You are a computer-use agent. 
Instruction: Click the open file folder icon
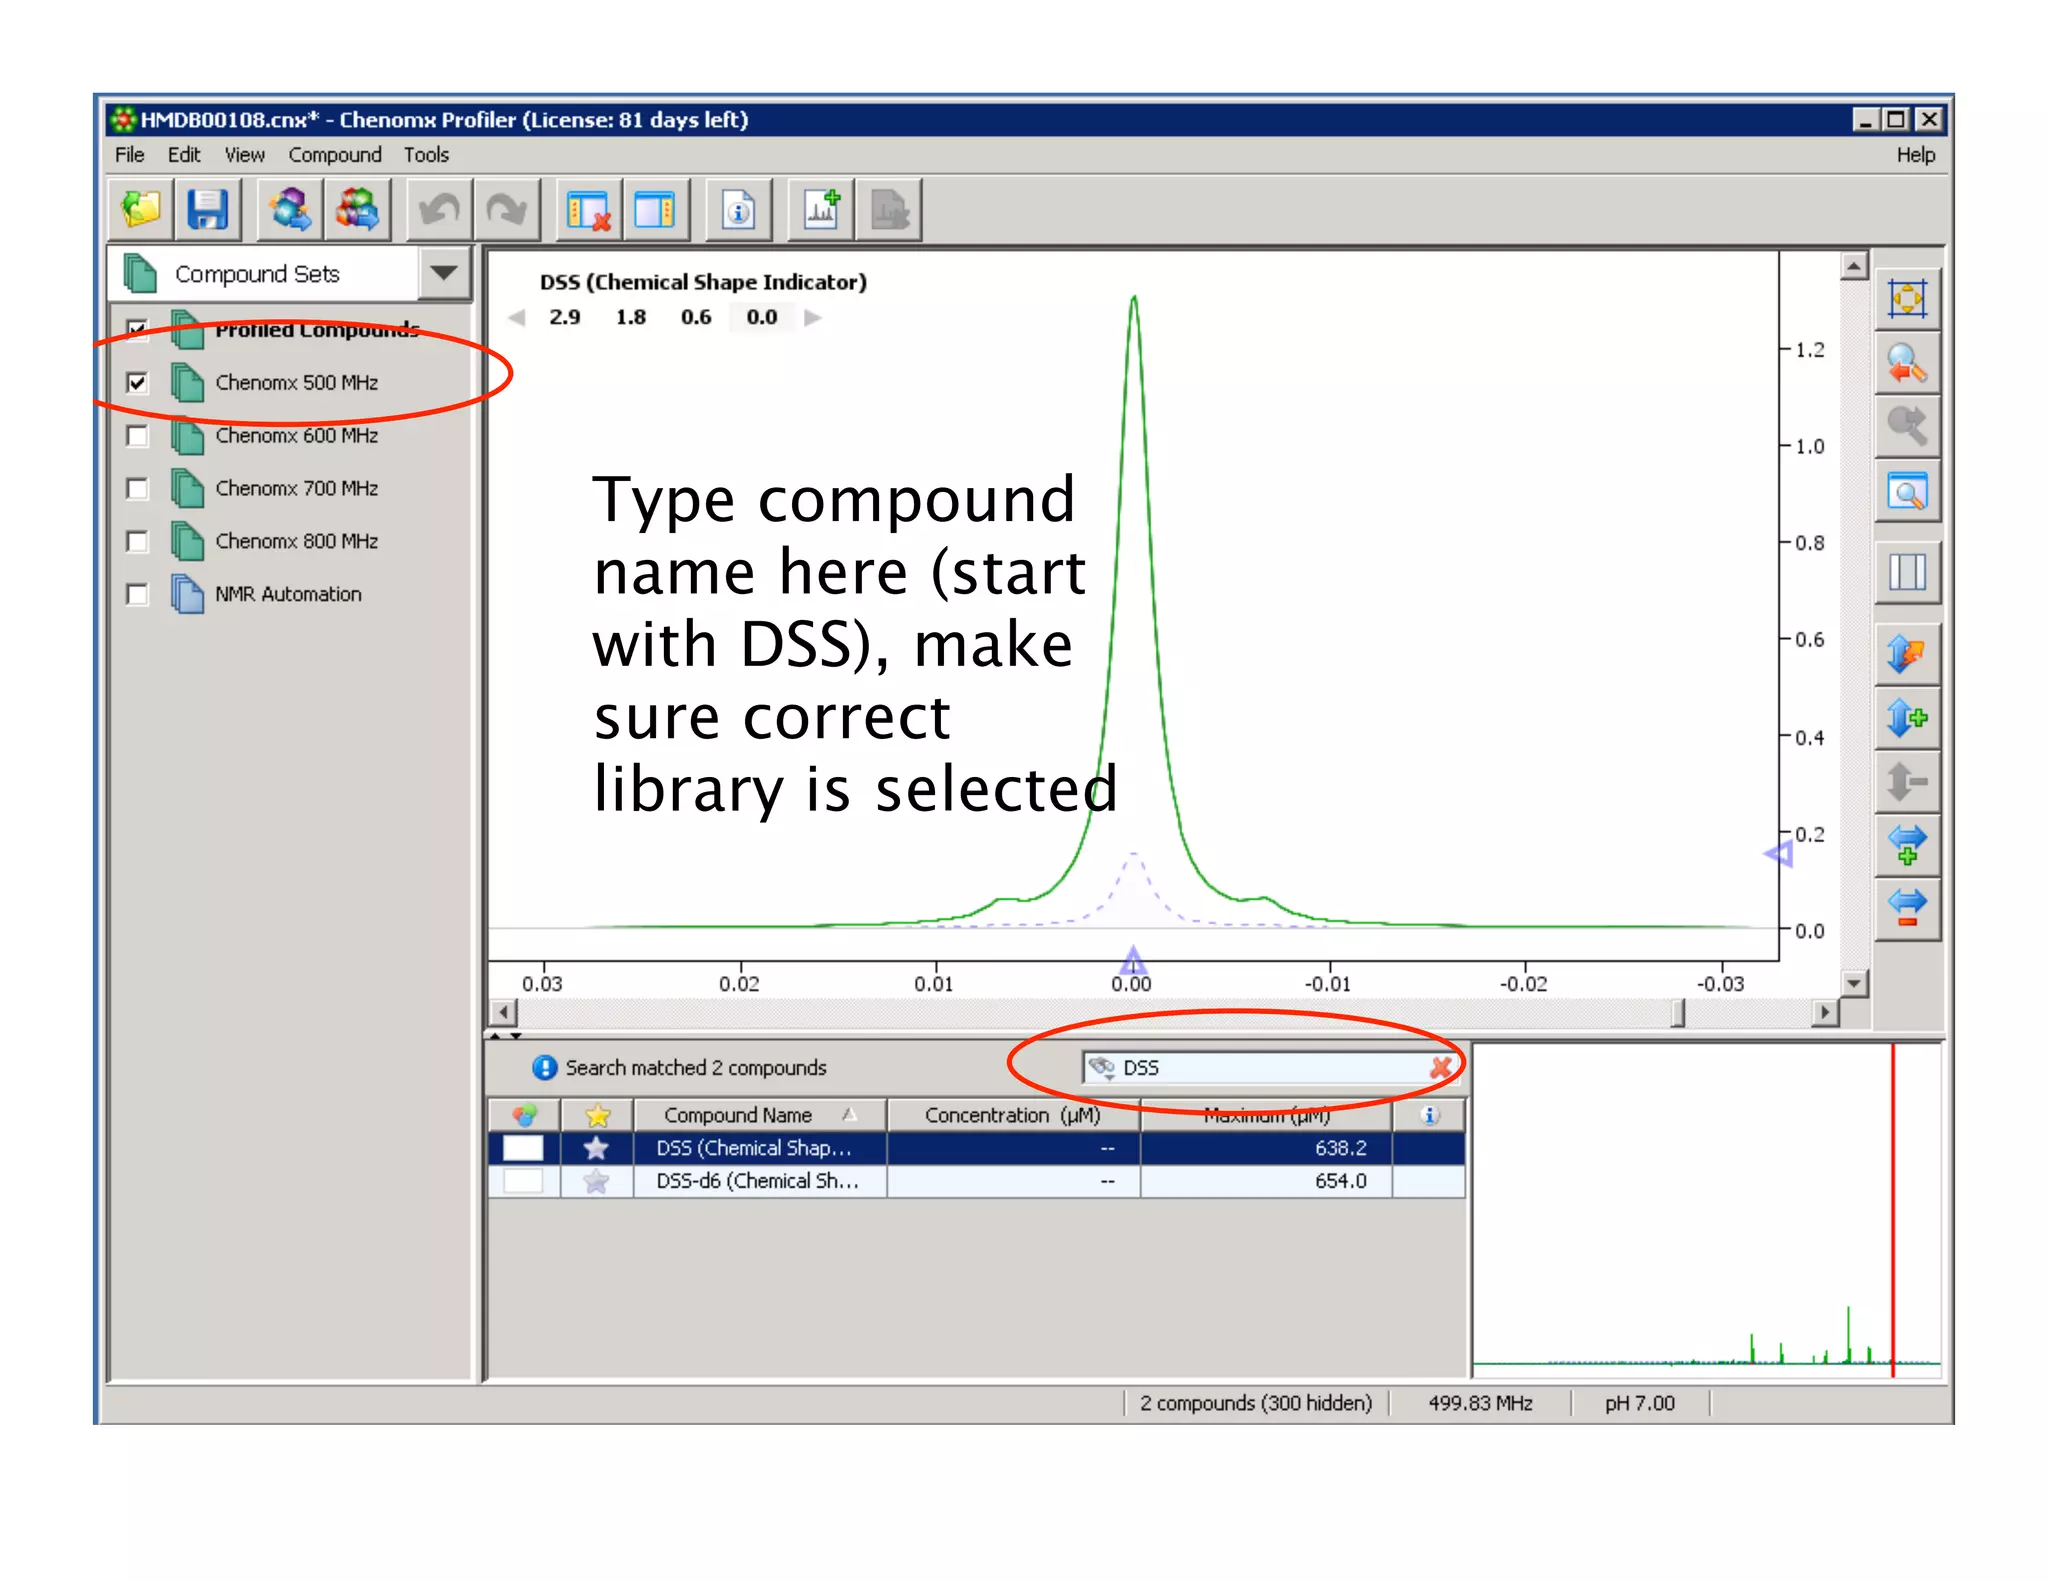(x=141, y=210)
